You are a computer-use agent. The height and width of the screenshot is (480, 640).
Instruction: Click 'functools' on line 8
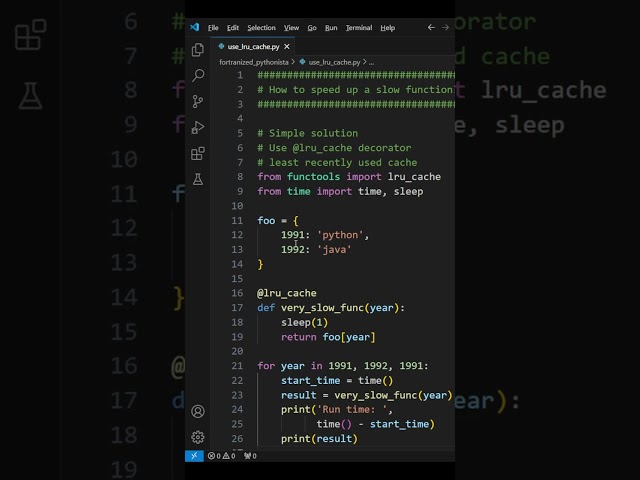pyautogui.click(x=313, y=177)
